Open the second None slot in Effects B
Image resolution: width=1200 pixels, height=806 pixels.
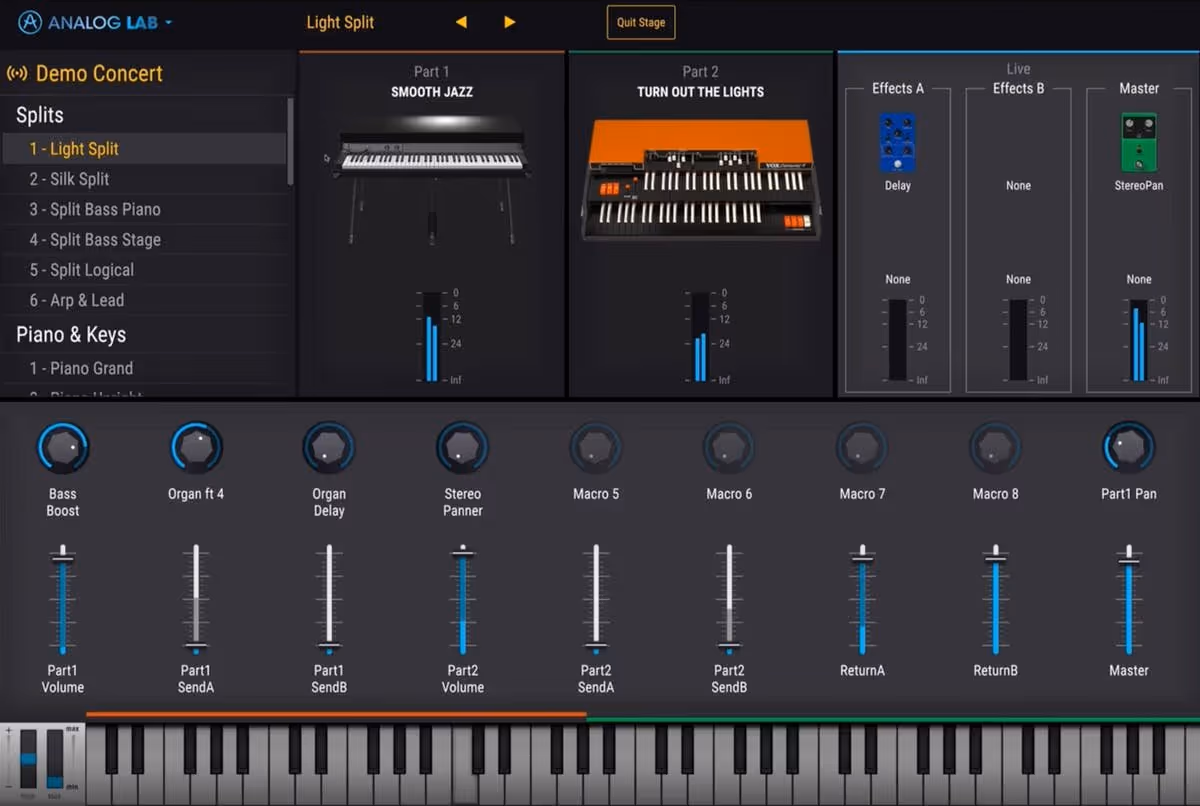1018,280
